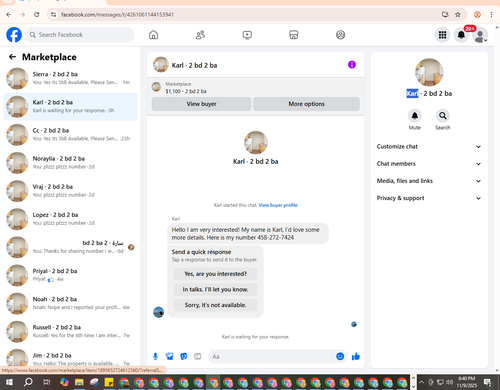Click the back arrow beside Marketplace
Viewport: 500px width, 390px height.
click(x=12, y=57)
